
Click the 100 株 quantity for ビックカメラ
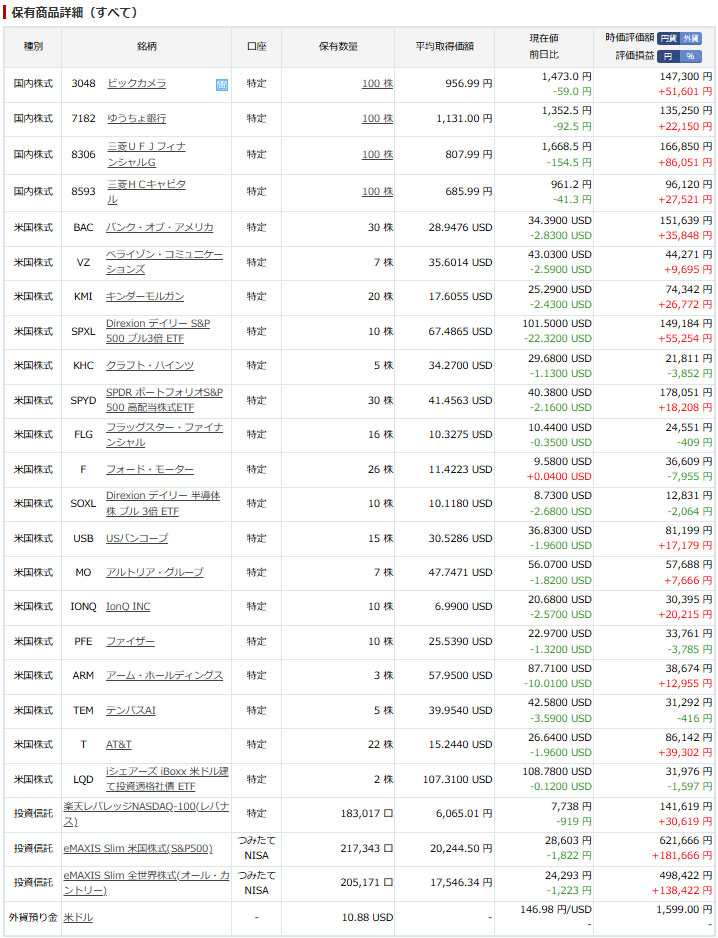pyautogui.click(x=376, y=84)
